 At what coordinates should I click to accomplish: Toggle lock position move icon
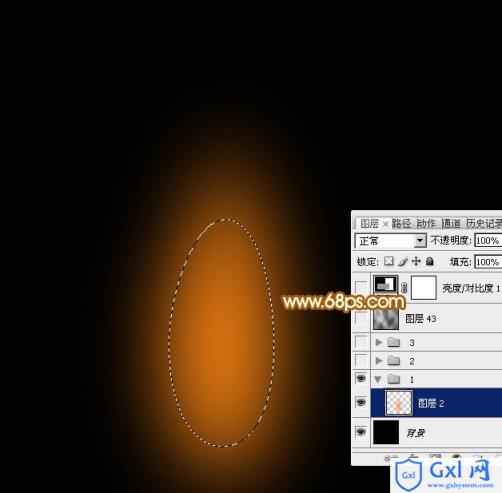416,261
